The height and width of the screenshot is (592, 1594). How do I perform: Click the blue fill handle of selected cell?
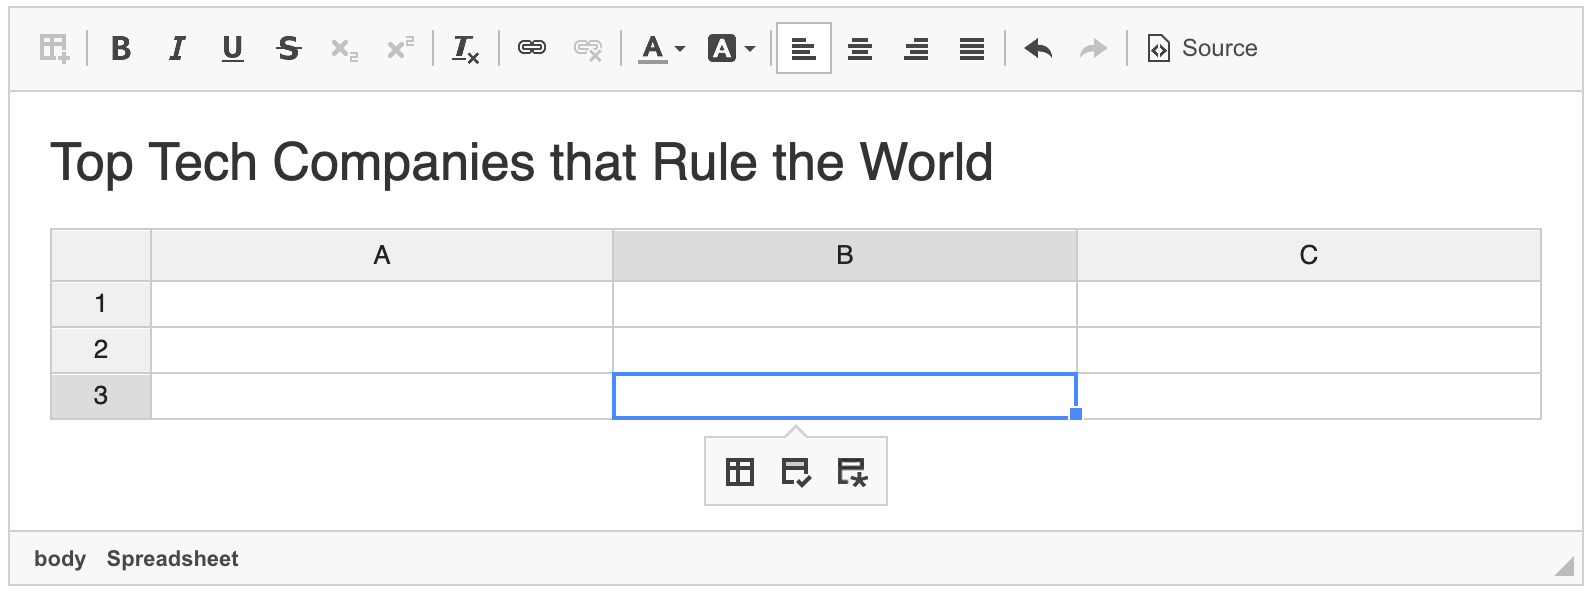(1076, 414)
